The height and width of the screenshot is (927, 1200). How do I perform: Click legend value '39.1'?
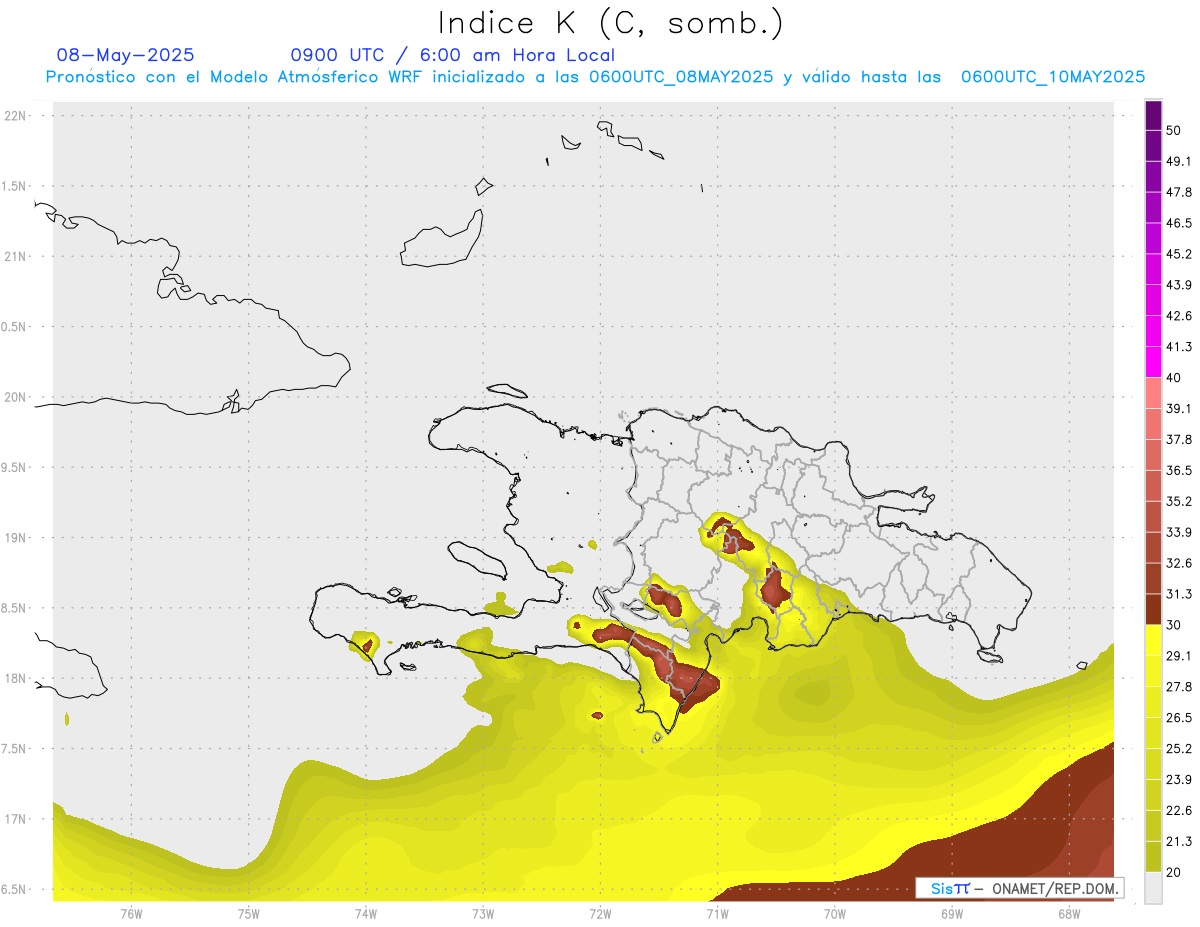(1179, 409)
